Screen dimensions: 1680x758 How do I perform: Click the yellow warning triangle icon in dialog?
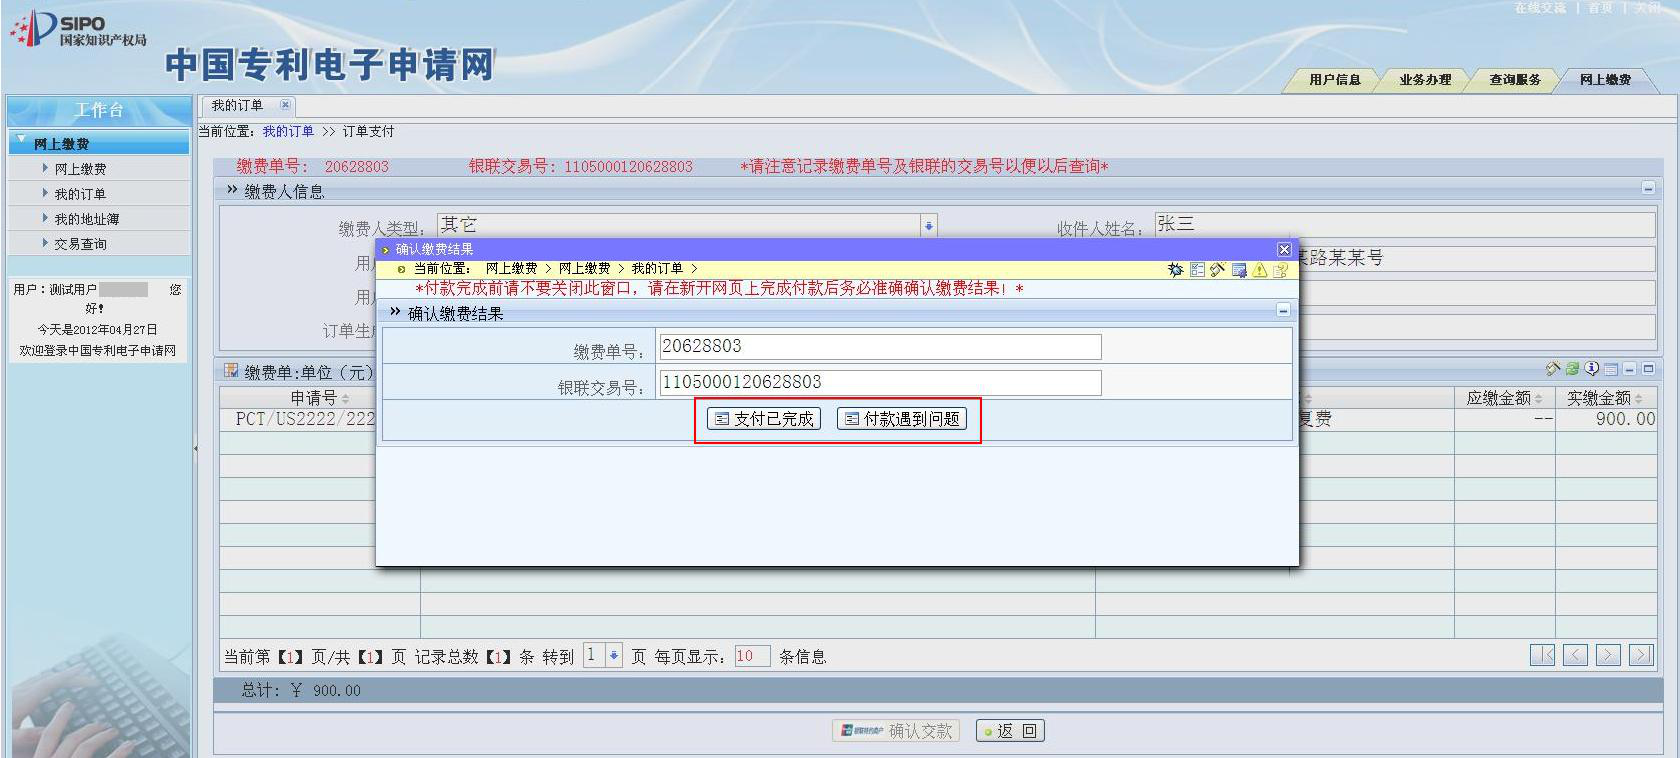click(1259, 270)
